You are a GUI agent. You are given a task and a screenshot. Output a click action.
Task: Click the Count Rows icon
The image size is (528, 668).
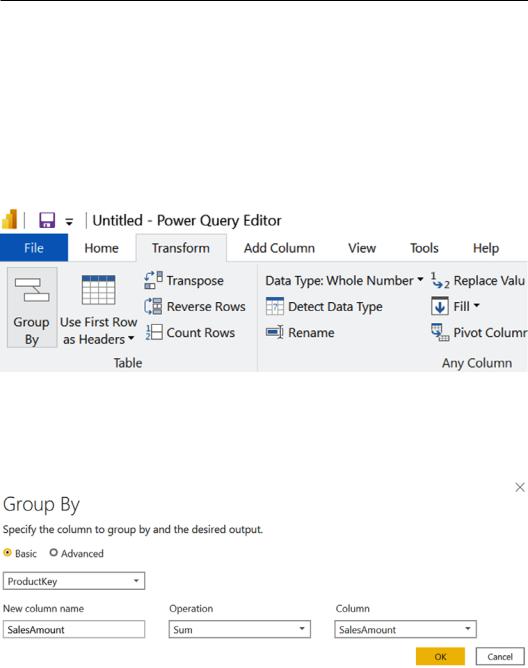point(154,332)
